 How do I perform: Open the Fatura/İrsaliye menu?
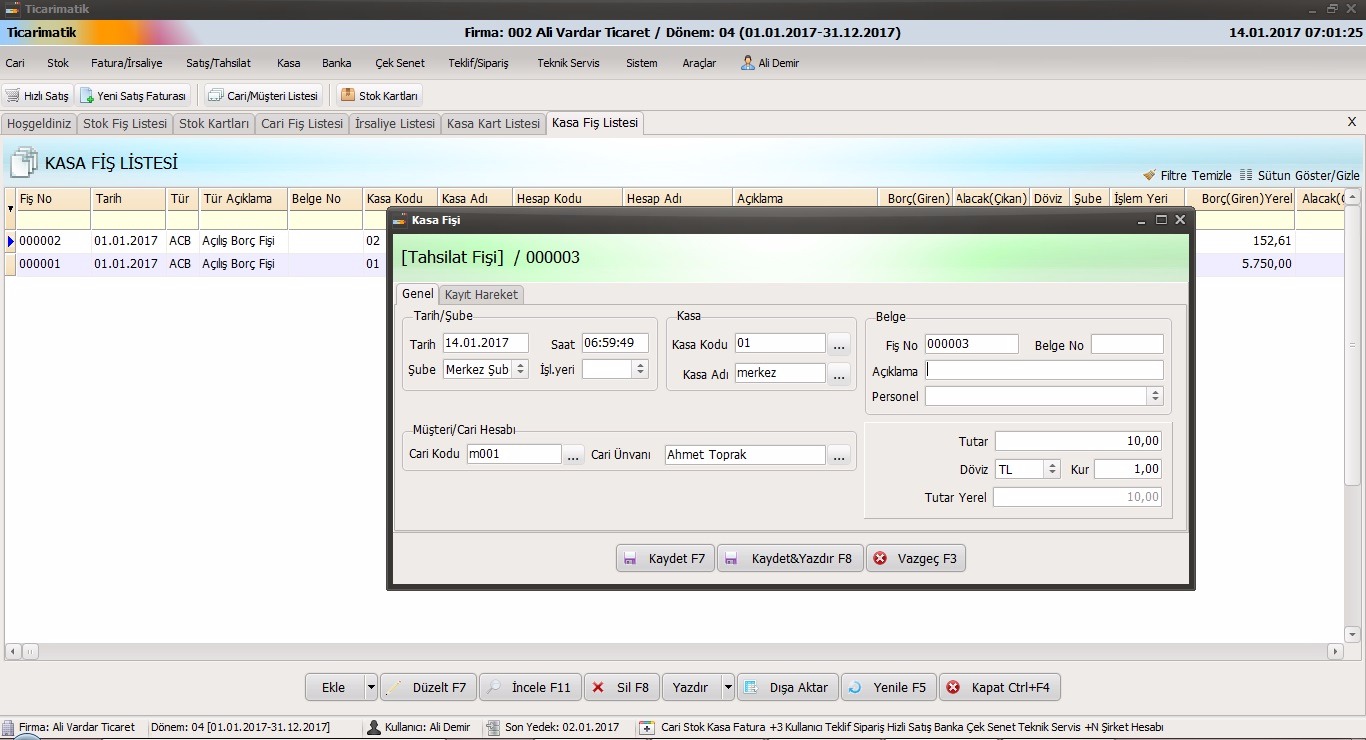[126, 63]
